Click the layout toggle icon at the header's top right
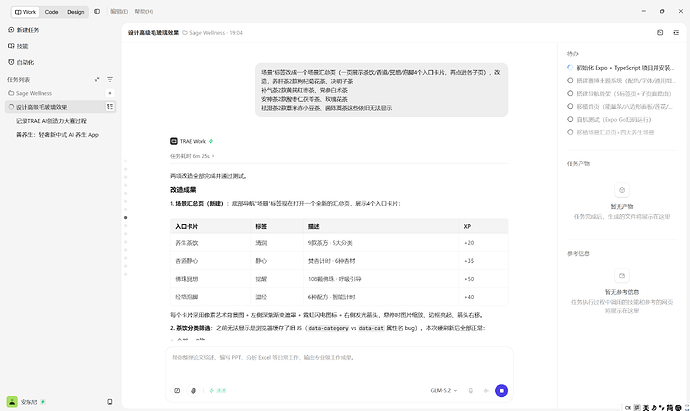The height and width of the screenshot is (411, 690). [660, 33]
